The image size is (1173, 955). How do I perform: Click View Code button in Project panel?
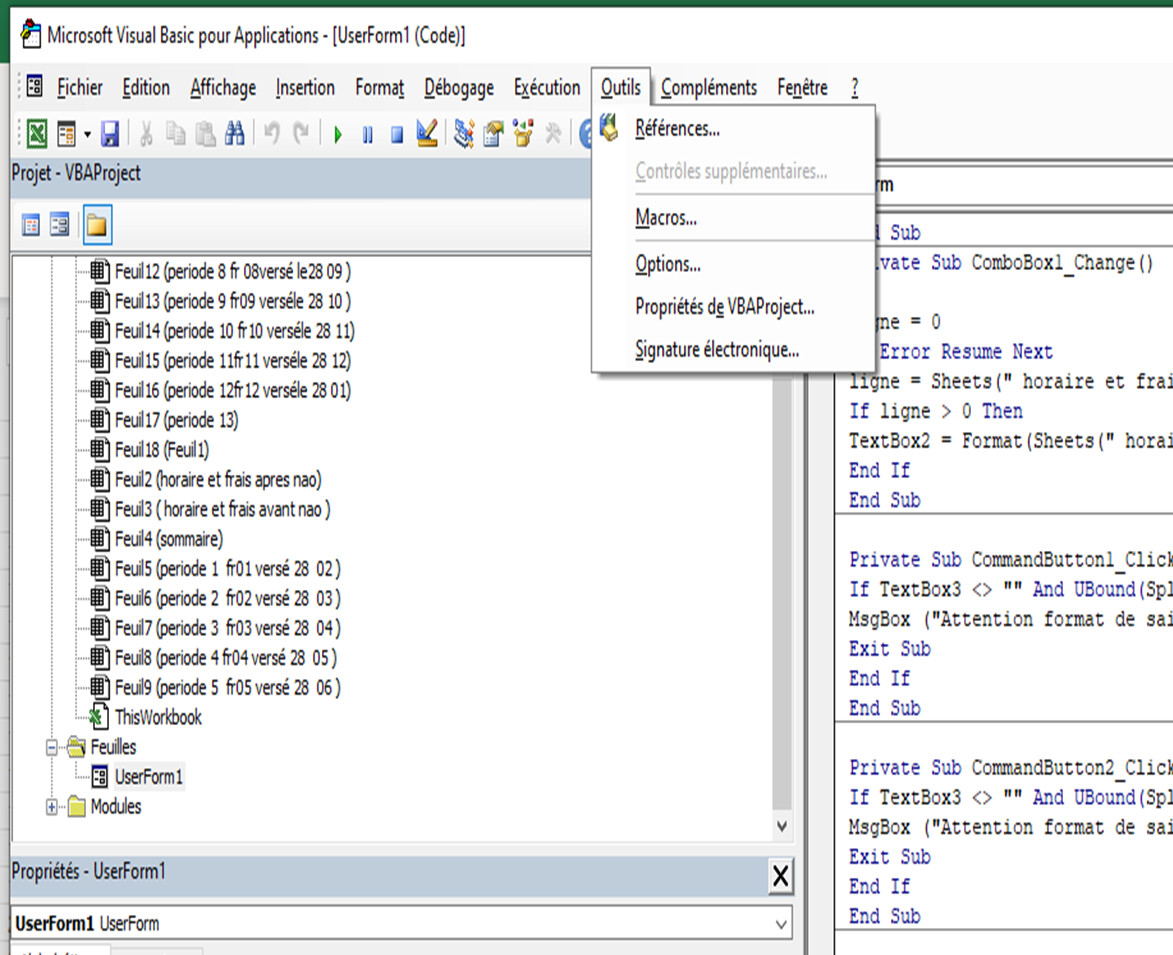coord(31,226)
